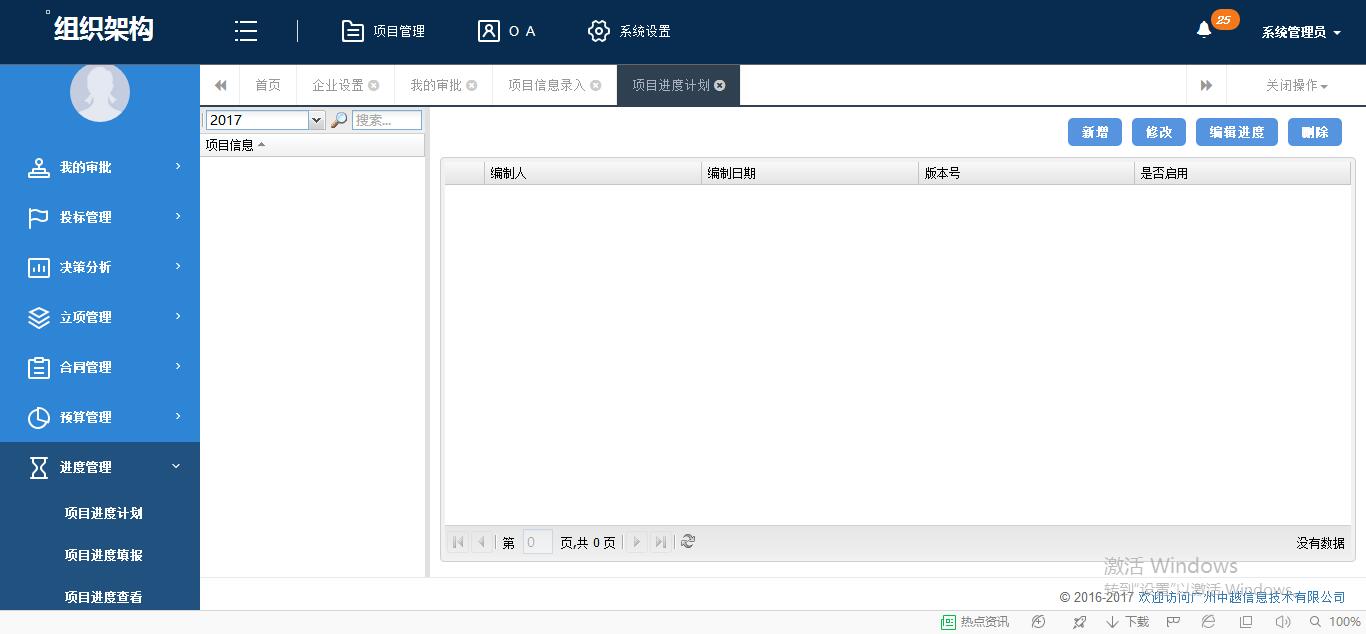This screenshot has width=1366, height=634.
Task: Click the notification bell icon
Action: (x=1204, y=30)
